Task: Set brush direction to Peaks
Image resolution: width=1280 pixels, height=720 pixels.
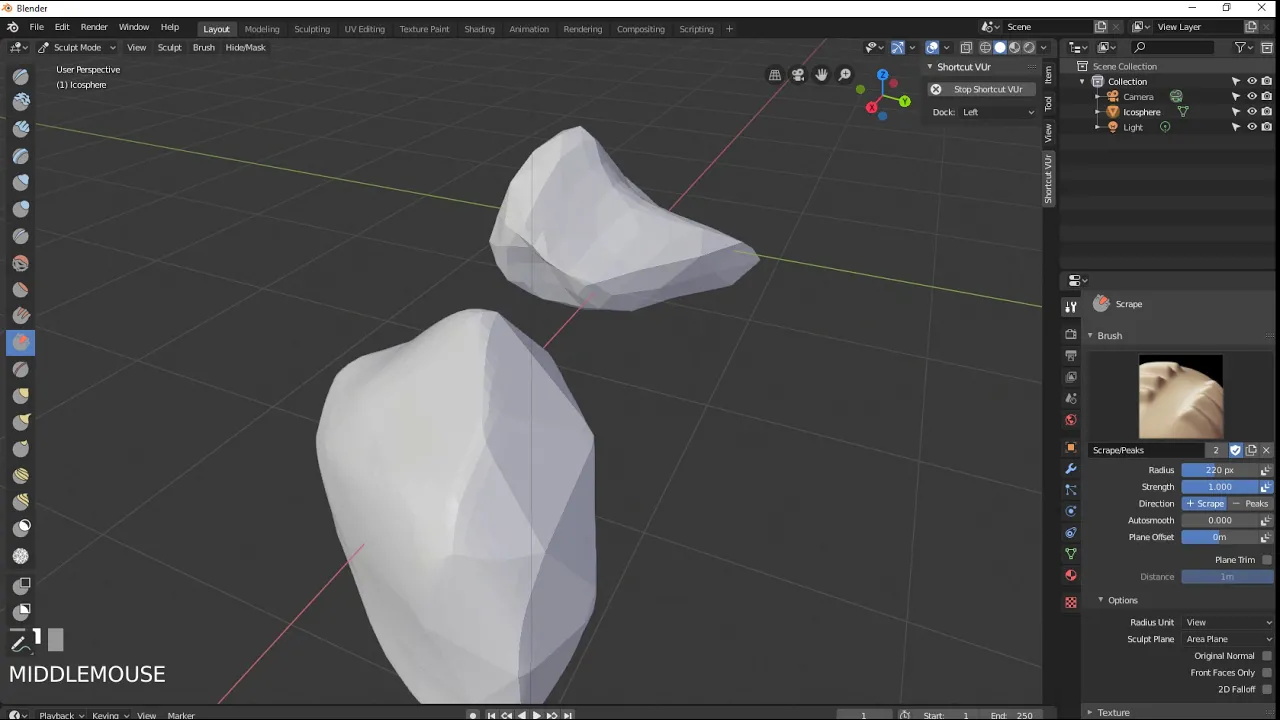Action: point(1250,504)
